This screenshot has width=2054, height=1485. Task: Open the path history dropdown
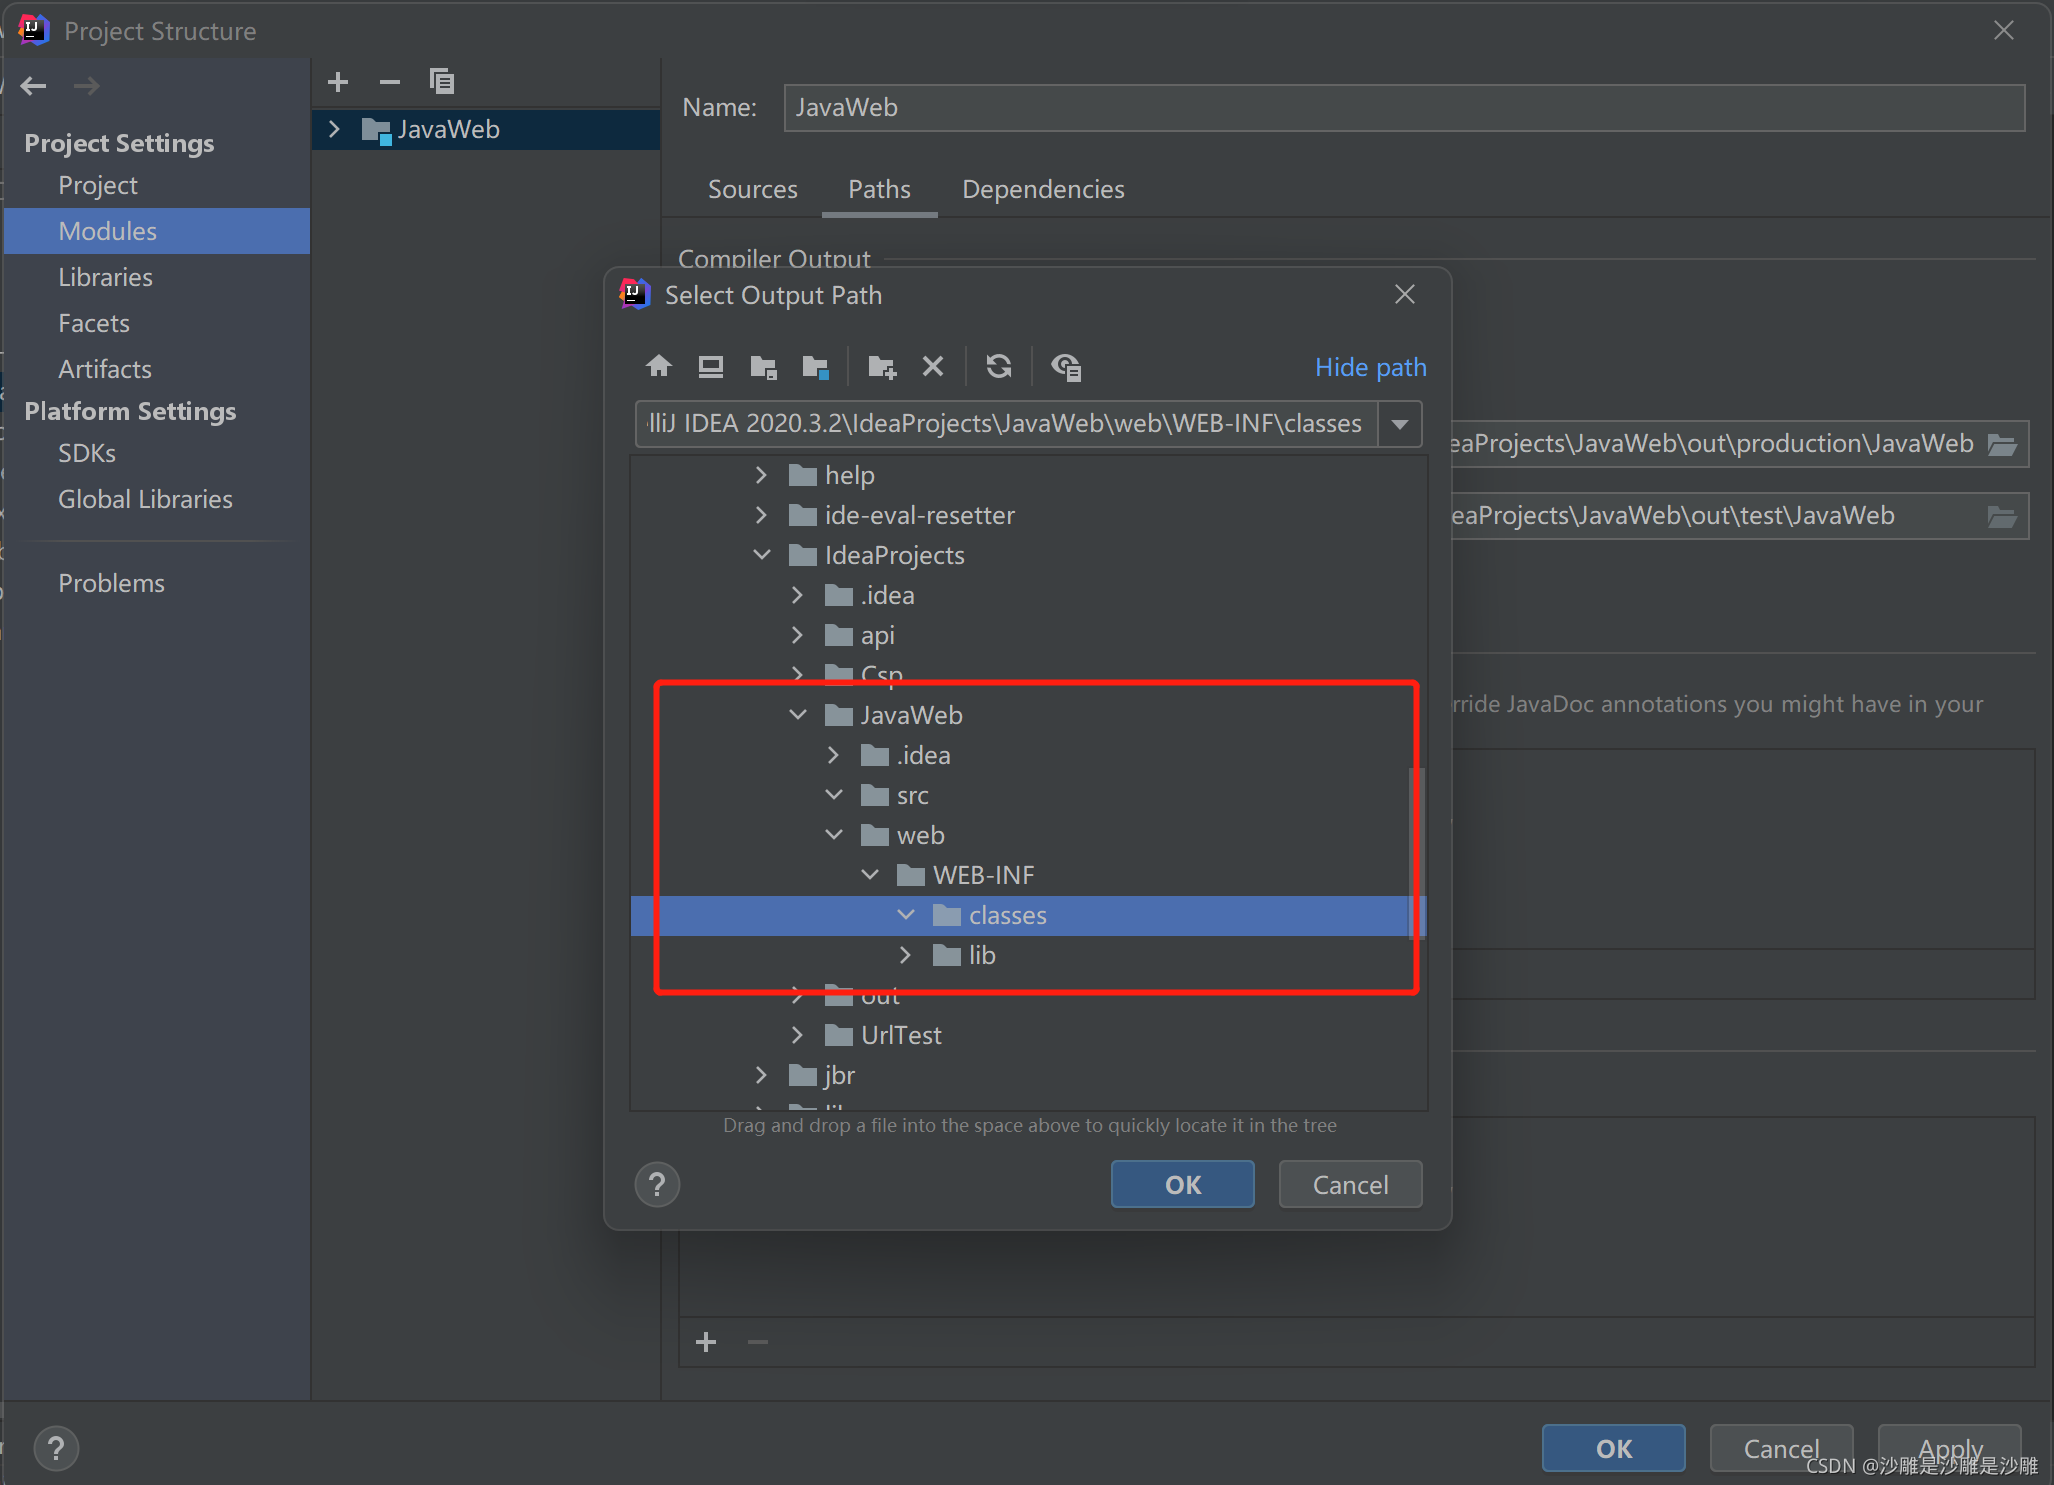tap(1400, 424)
